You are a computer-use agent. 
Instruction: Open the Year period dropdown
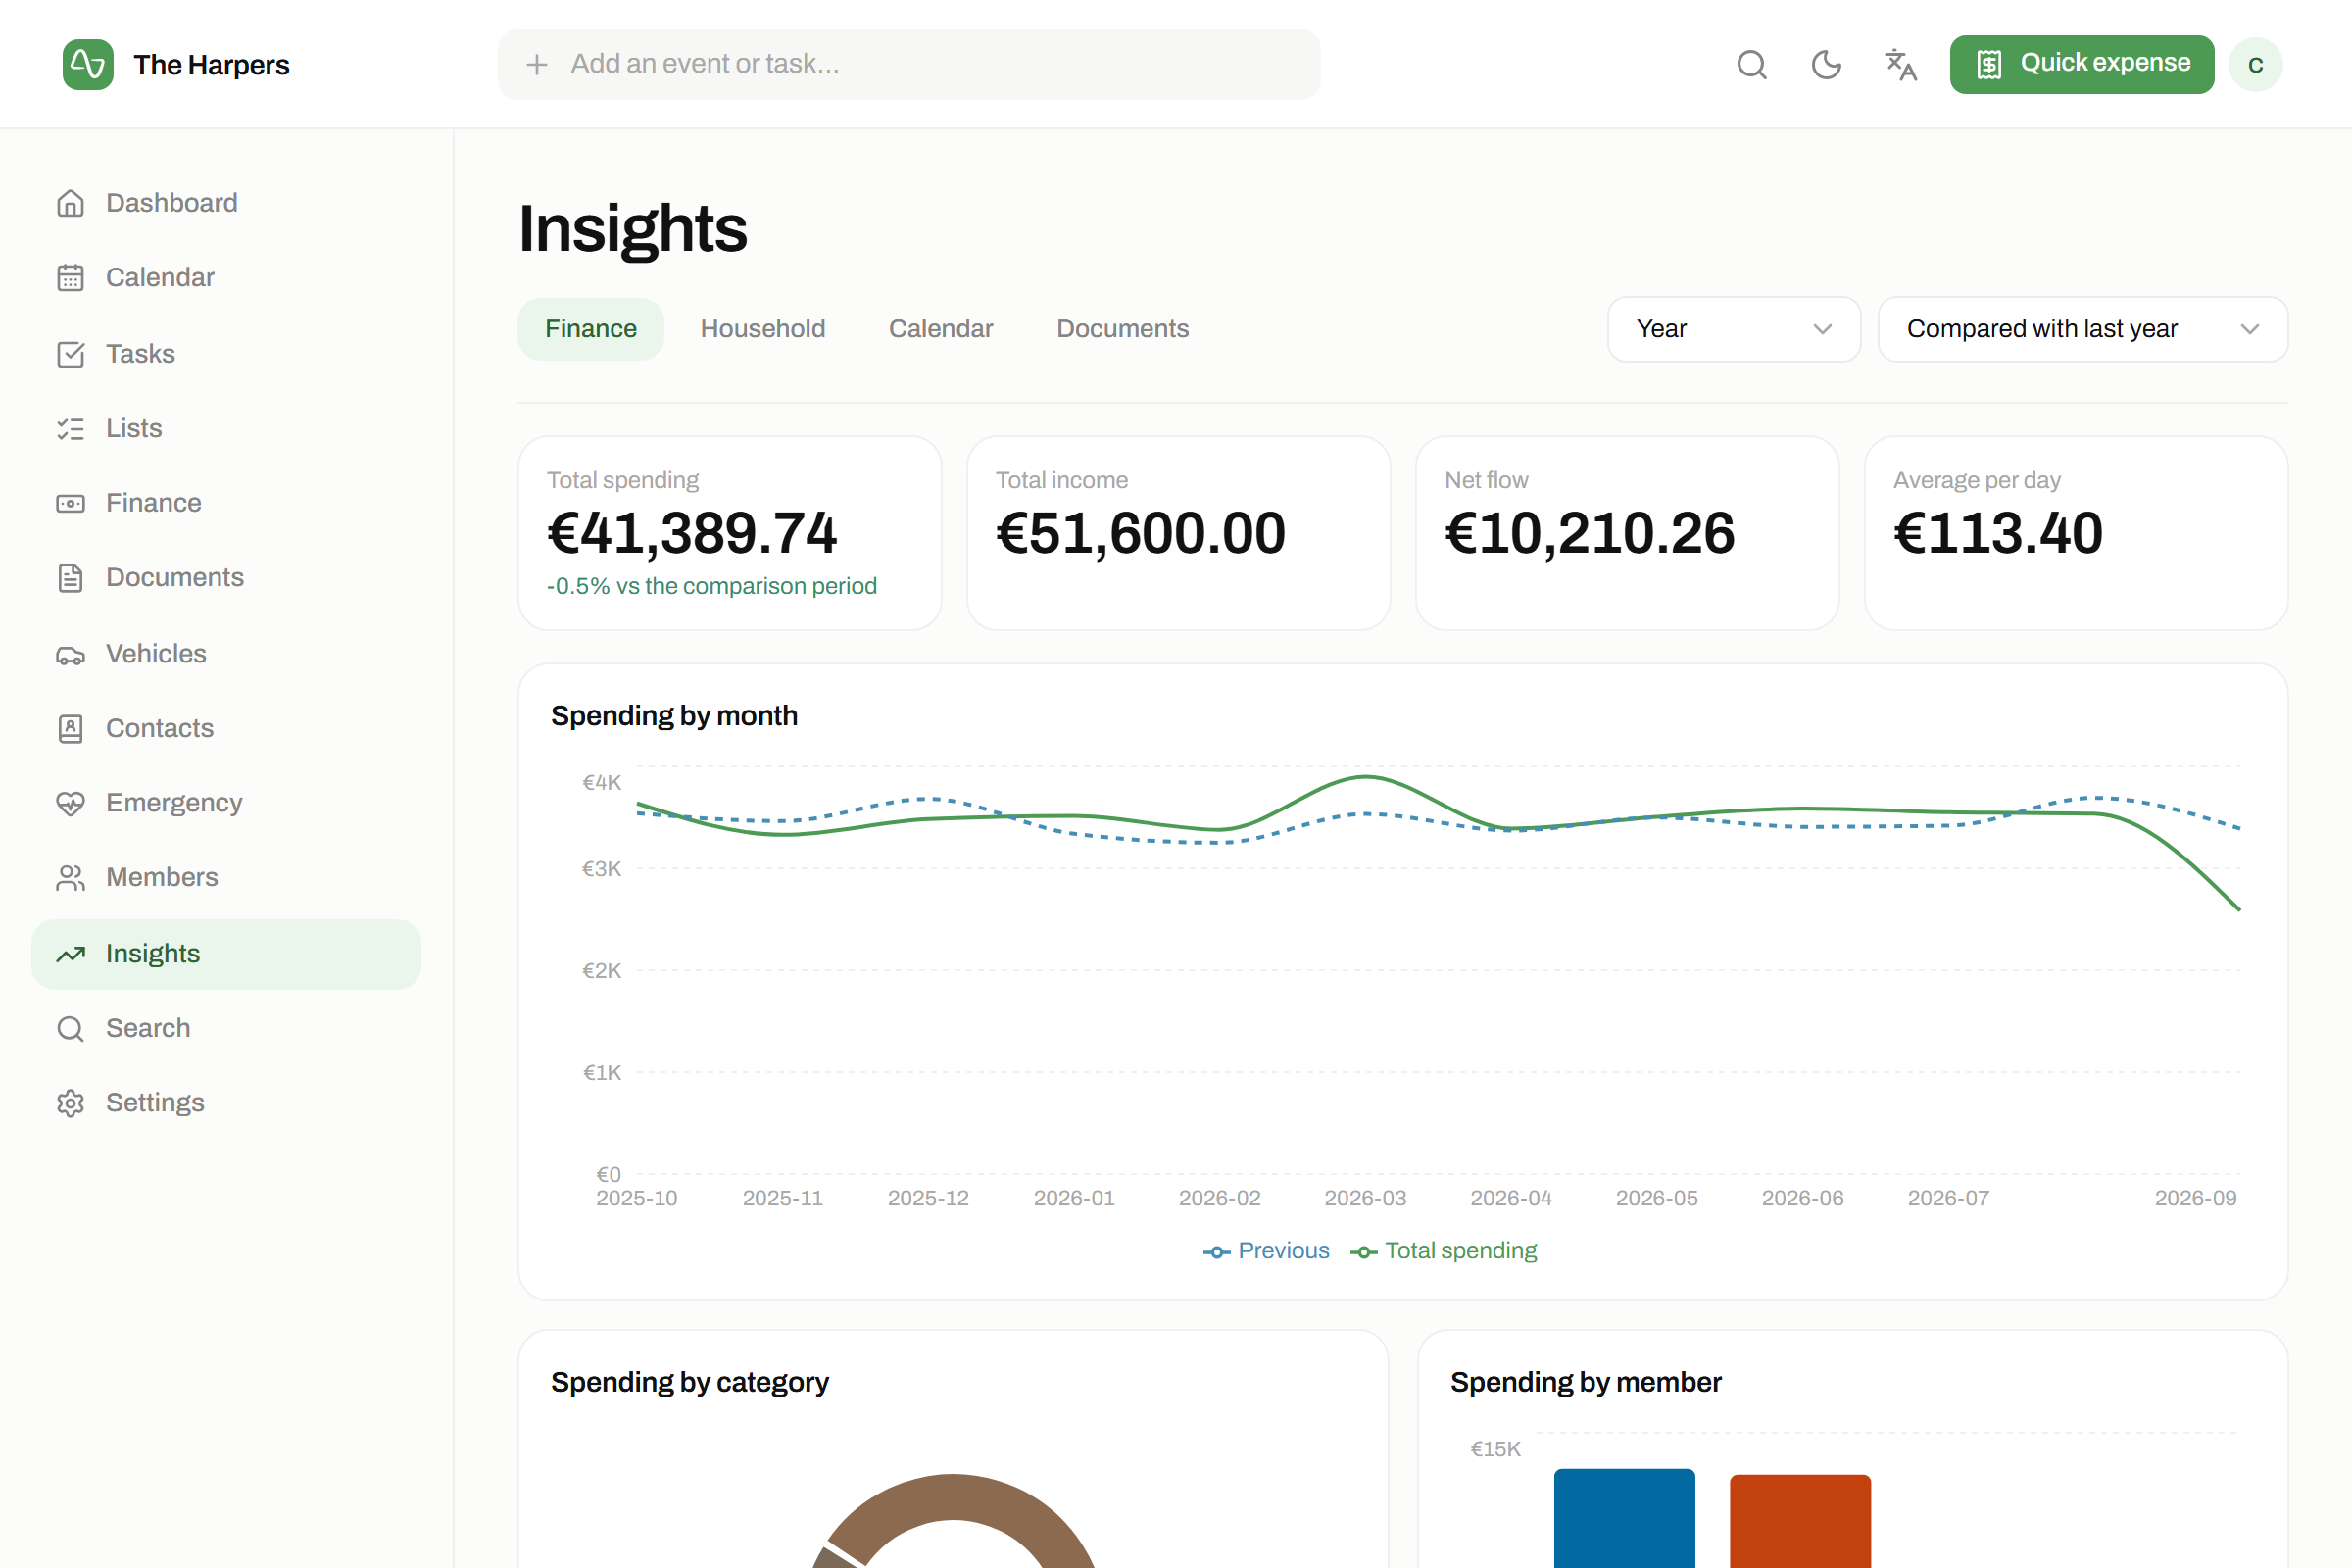tap(1734, 329)
